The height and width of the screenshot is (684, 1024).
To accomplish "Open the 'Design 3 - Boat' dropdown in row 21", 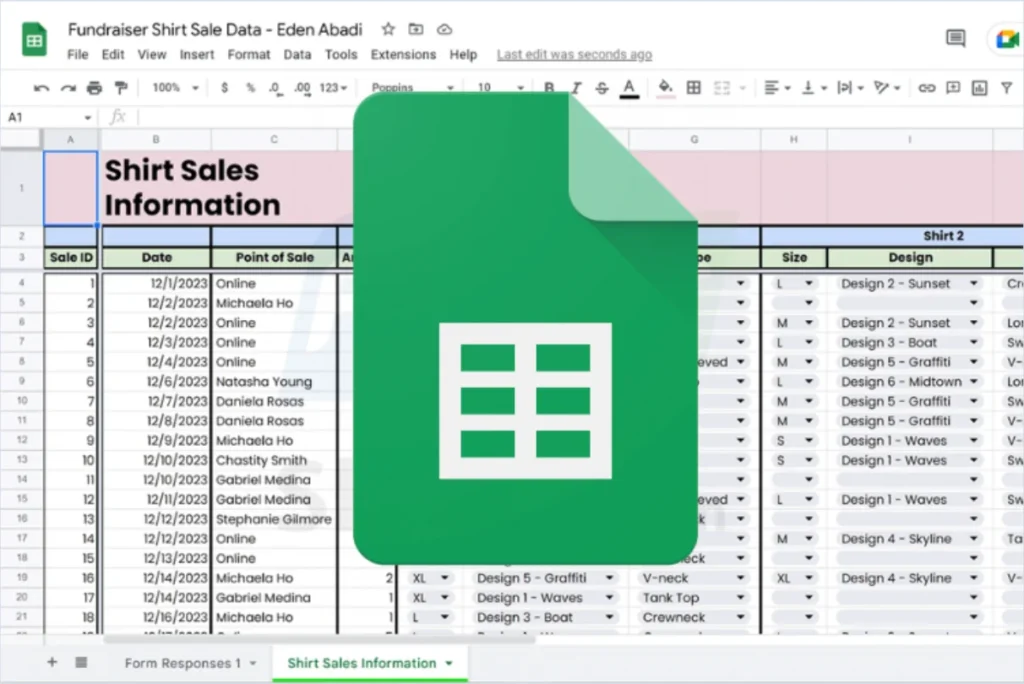I will pos(609,617).
